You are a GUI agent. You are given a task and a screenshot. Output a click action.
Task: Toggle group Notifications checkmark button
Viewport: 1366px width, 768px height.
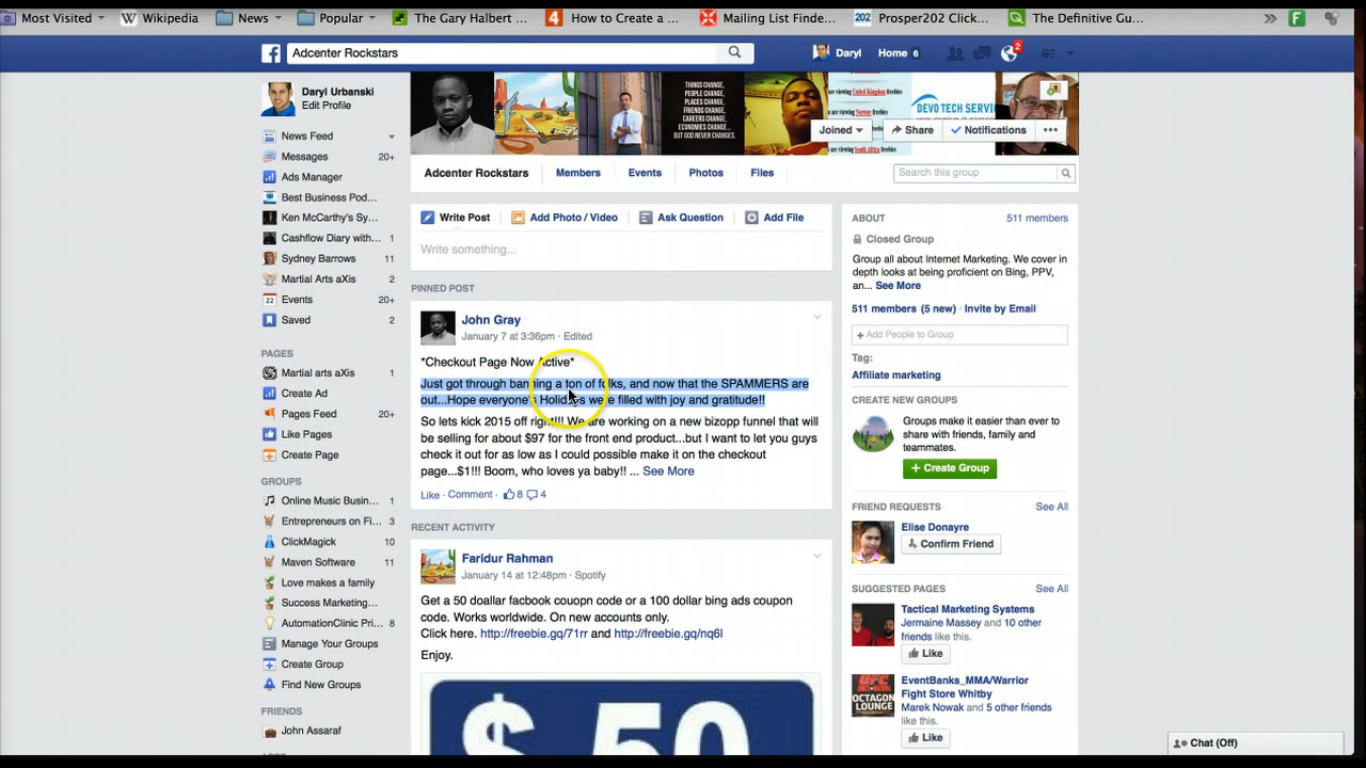pyautogui.click(x=988, y=130)
